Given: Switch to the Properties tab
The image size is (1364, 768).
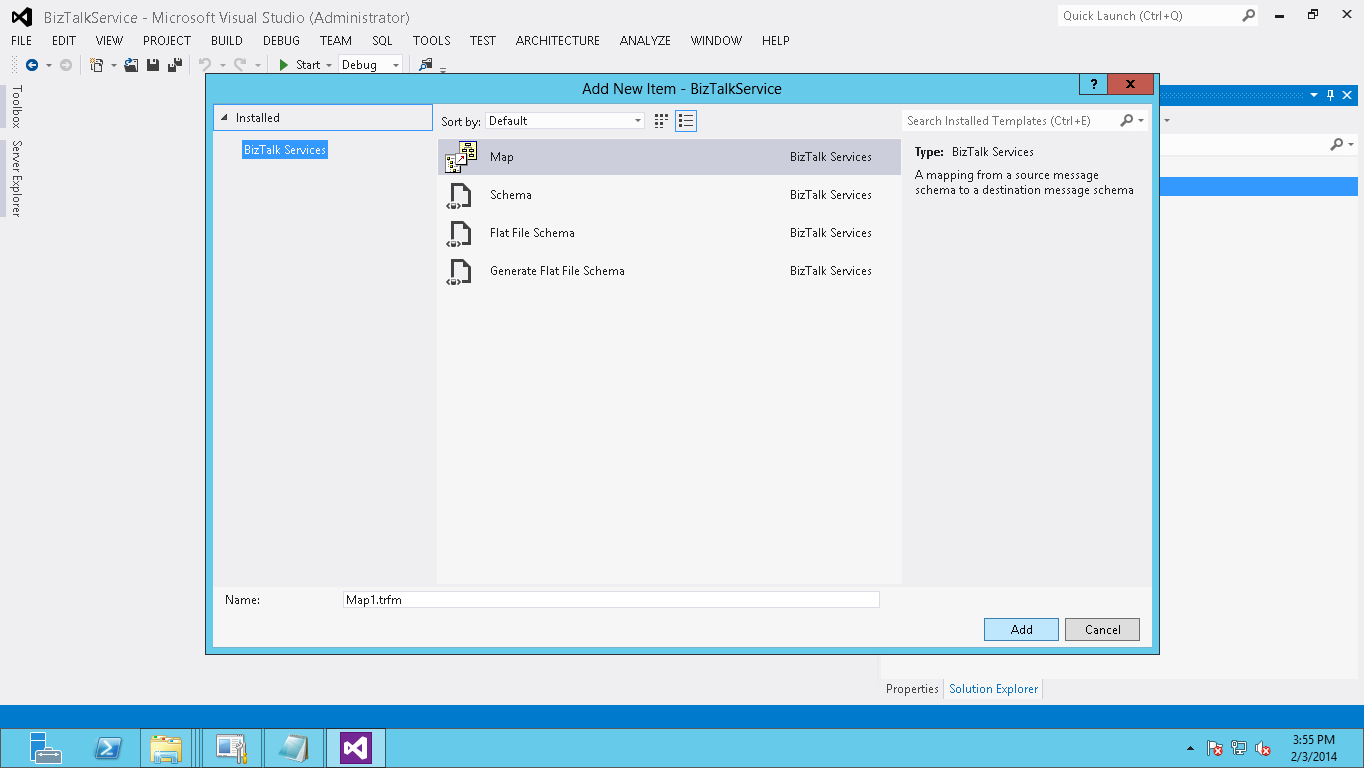Looking at the screenshot, I should pos(912,689).
